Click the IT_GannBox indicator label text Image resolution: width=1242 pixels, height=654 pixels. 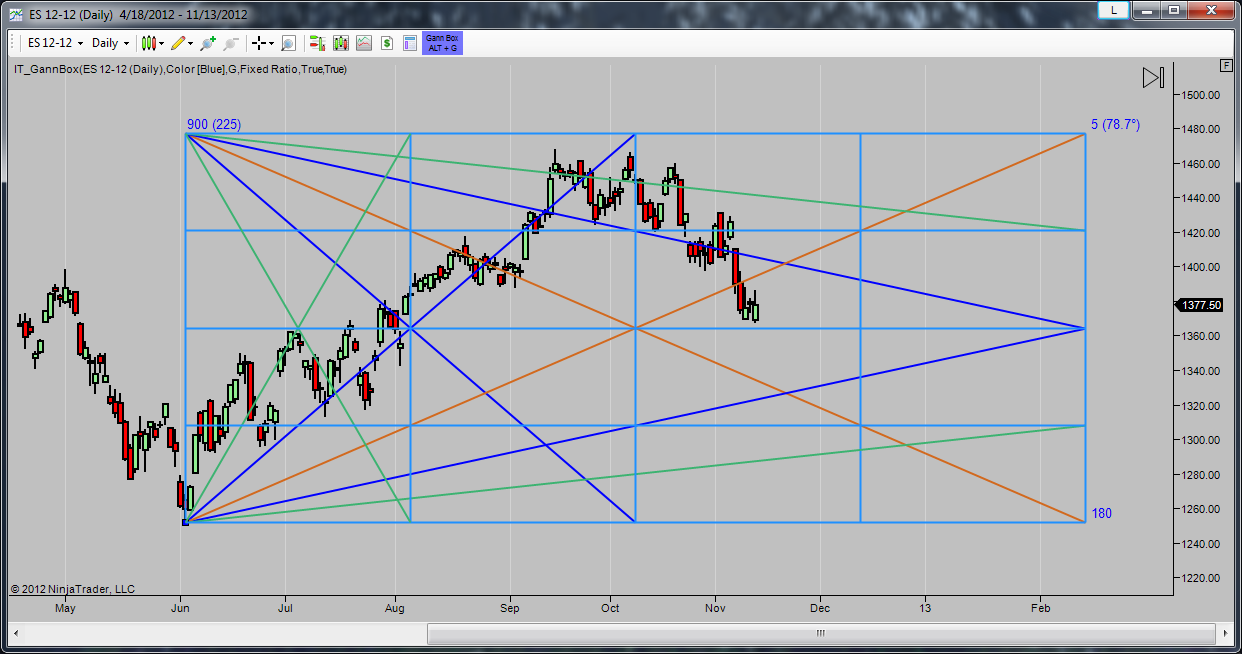click(x=180, y=69)
